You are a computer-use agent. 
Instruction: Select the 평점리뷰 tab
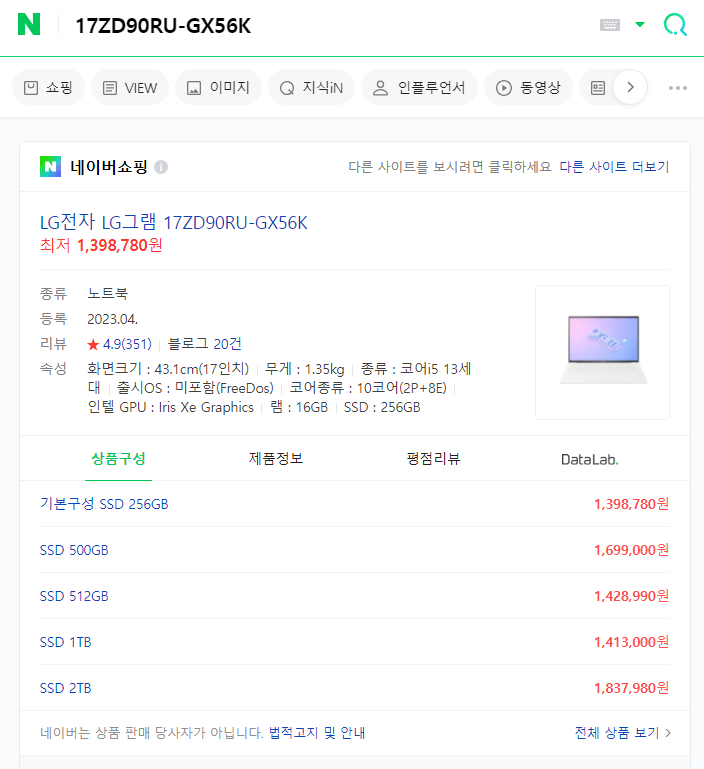tap(434, 459)
